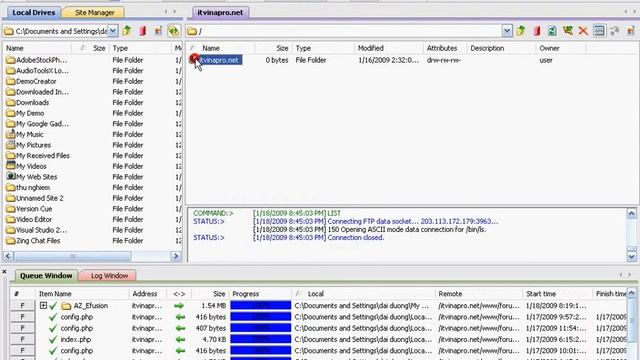Click the local pane synchronize folders icon

pos(173,31)
